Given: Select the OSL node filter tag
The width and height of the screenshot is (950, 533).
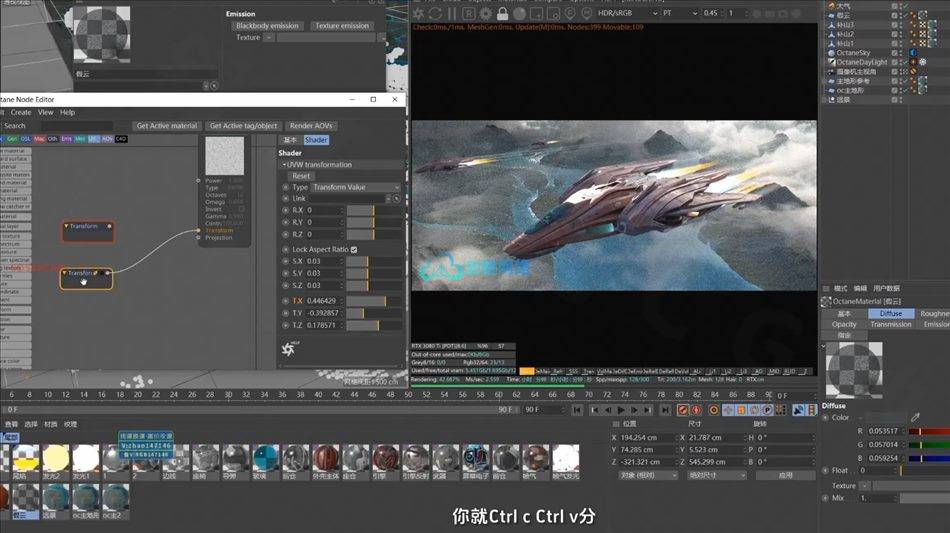Looking at the screenshot, I should pos(25,139).
